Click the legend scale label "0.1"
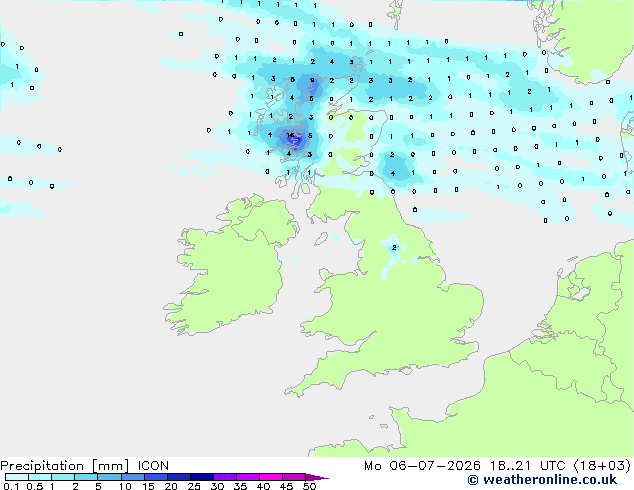This screenshot has width=634, height=490. 11,486
